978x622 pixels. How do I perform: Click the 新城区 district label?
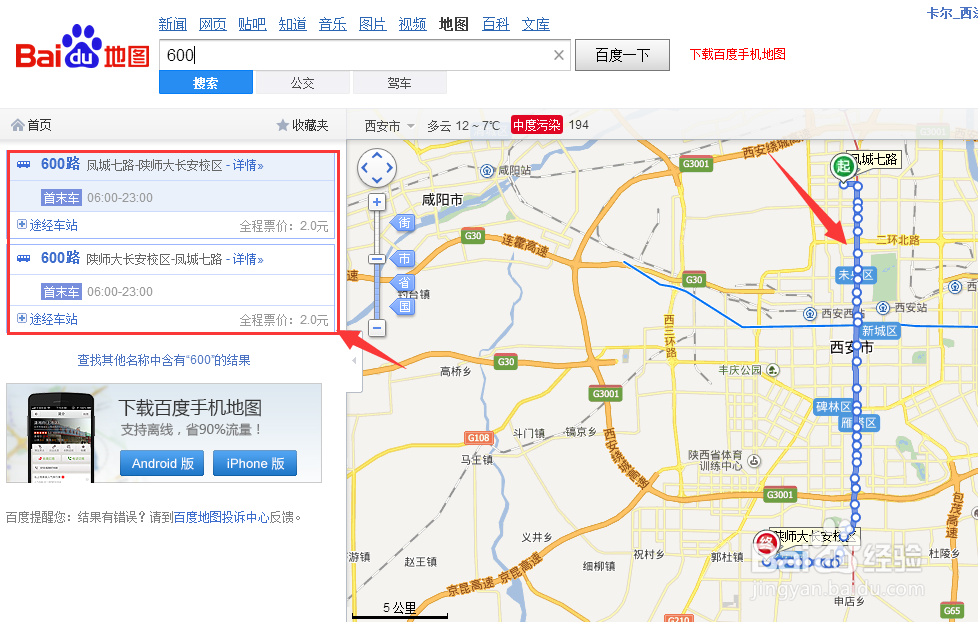[879, 331]
